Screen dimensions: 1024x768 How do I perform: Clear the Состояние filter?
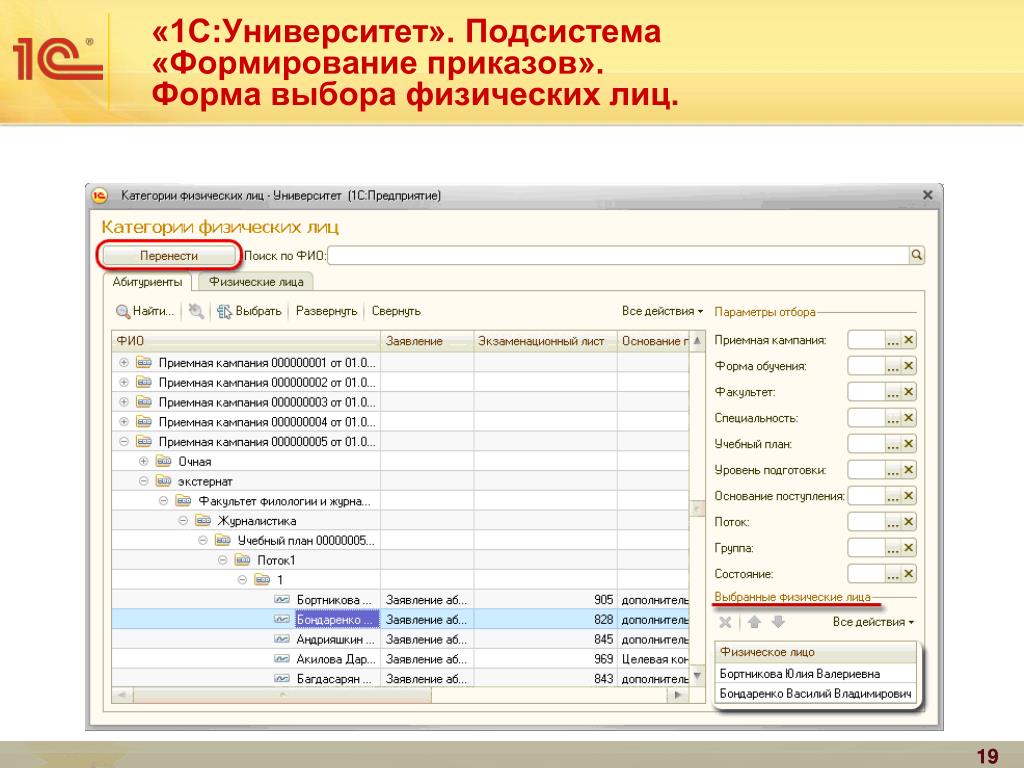pyautogui.click(x=908, y=574)
